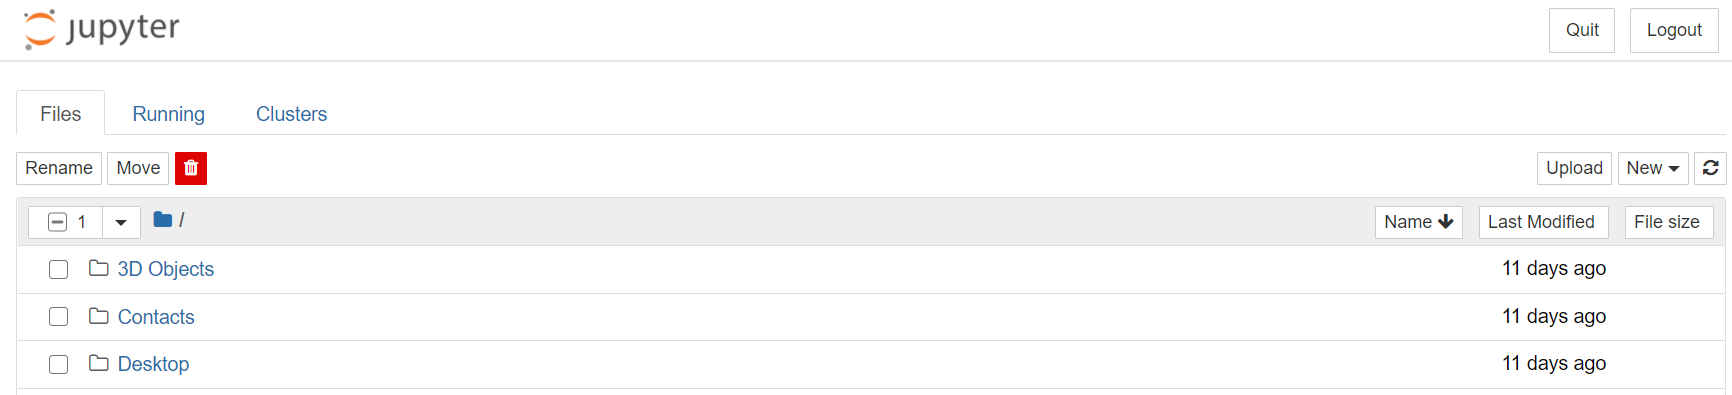Refresh the notebook file list
The width and height of the screenshot is (1732, 395).
pyautogui.click(x=1710, y=168)
